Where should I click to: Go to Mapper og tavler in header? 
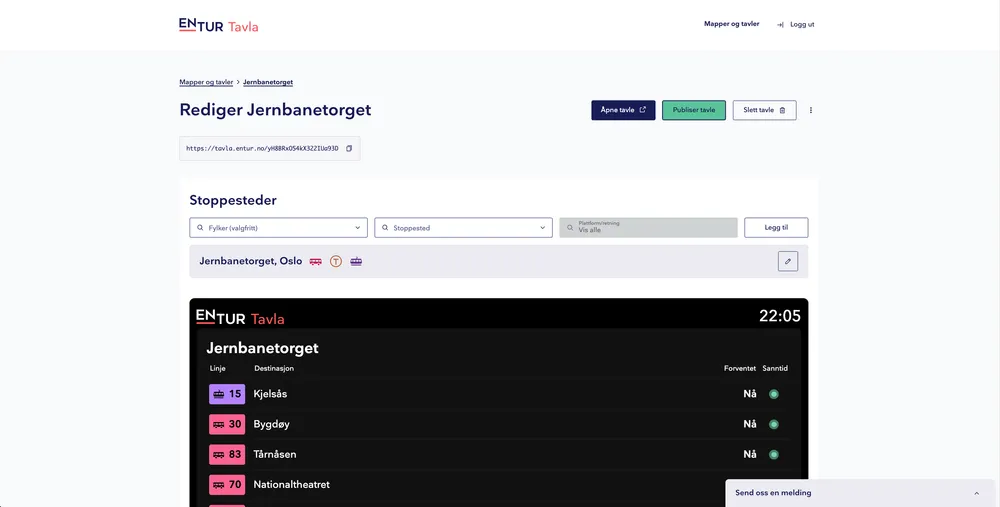731,24
